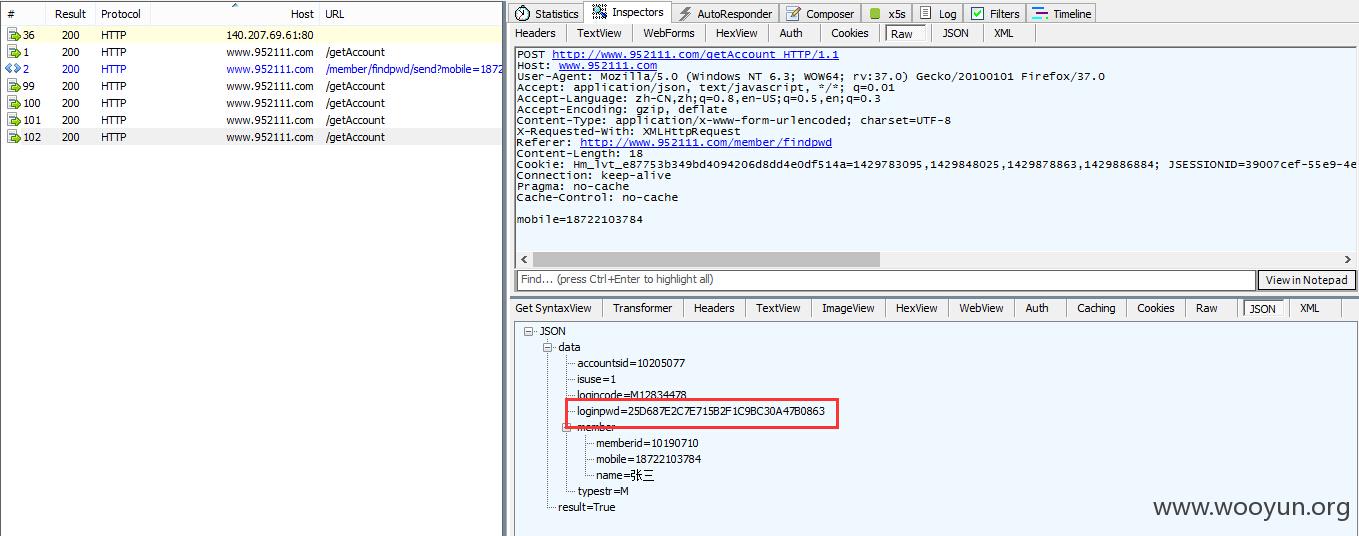
Task: Open response Transformer tab
Action: click(x=642, y=308)
